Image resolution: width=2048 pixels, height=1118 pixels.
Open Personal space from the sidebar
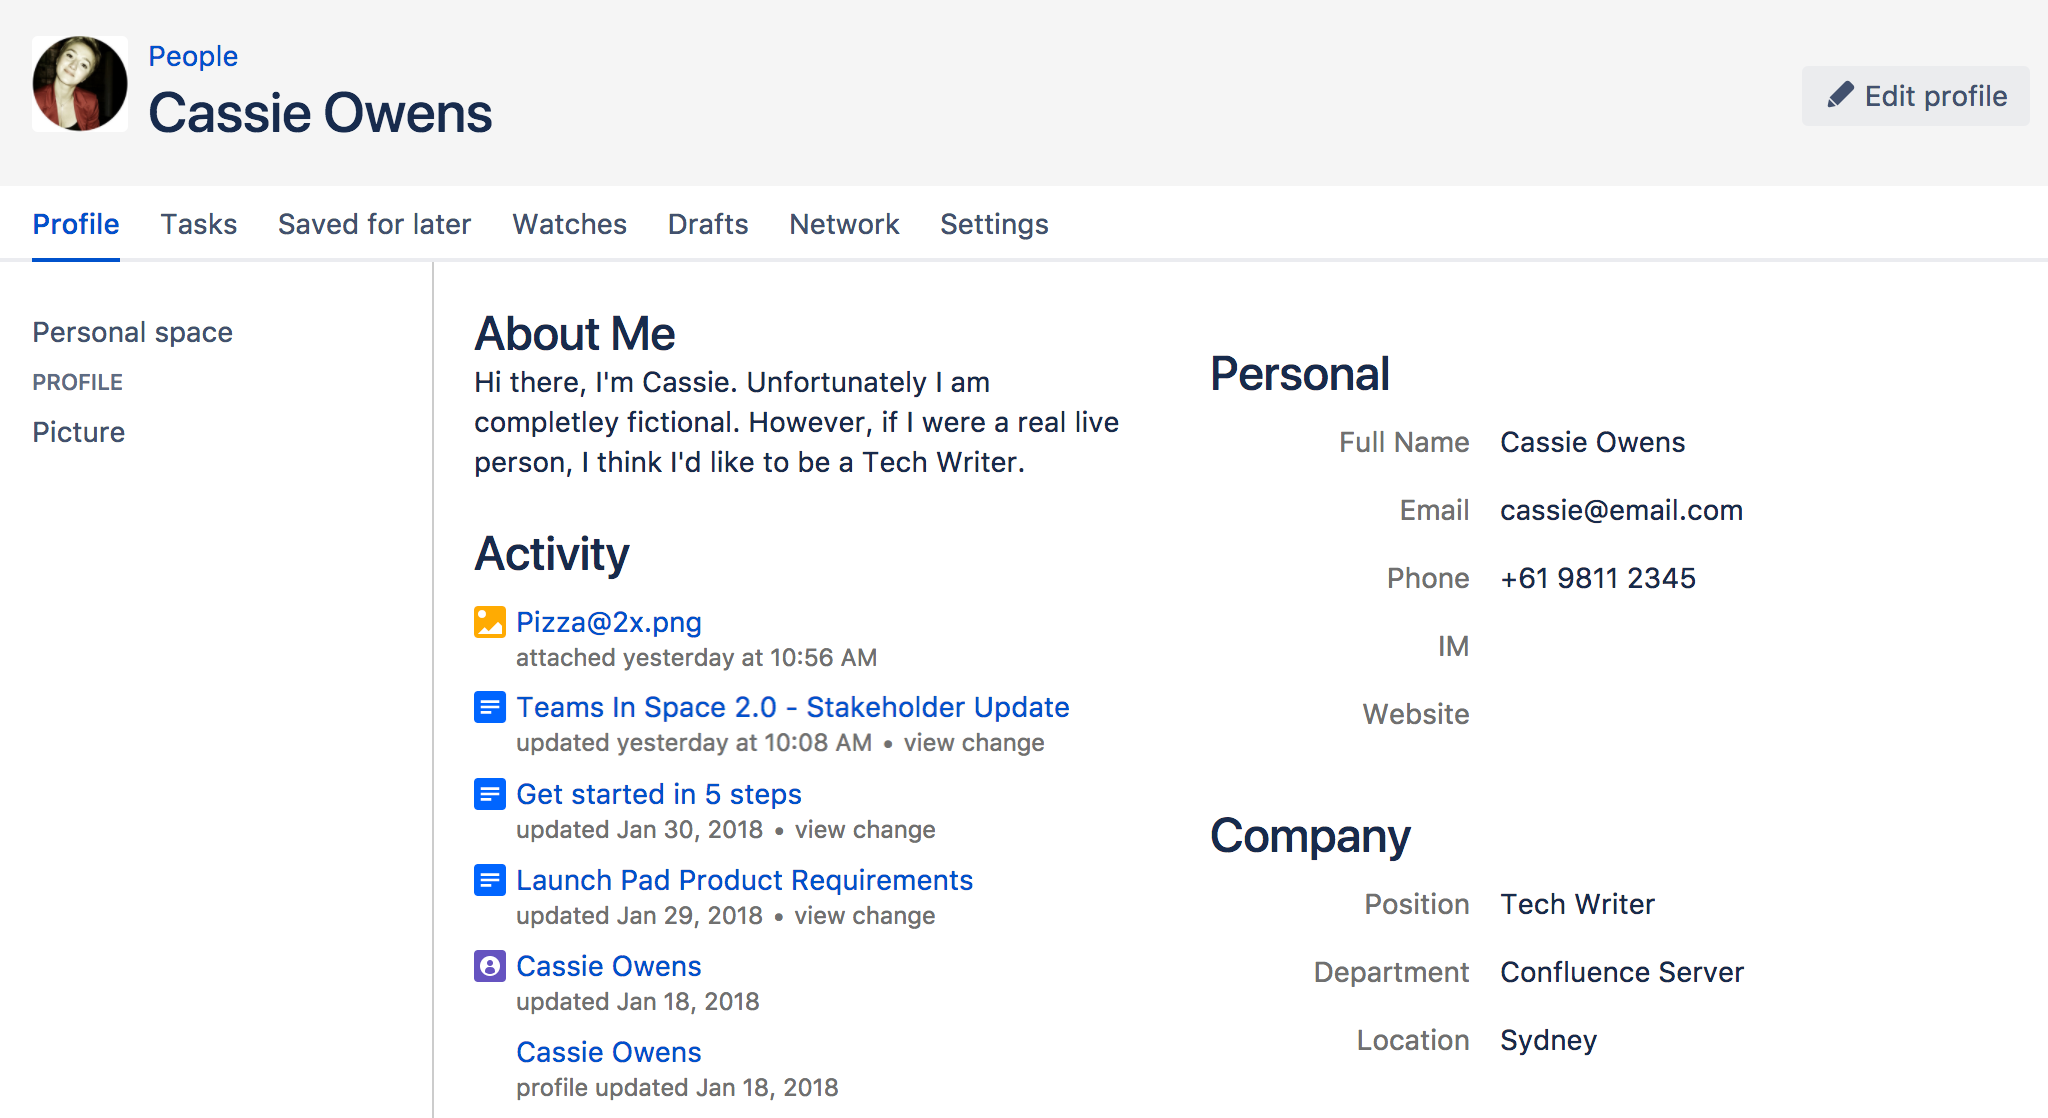[132, 331]
